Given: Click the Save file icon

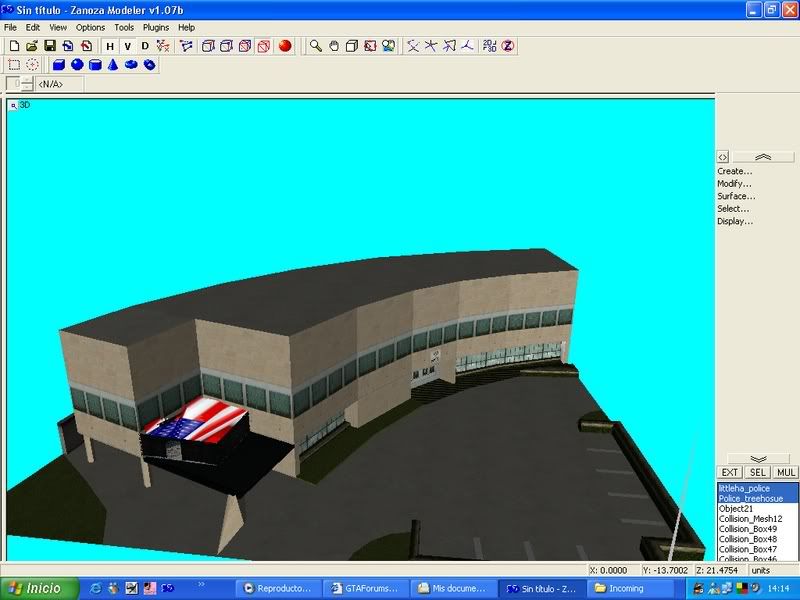Looking at the screenshot, I should 49,46.
